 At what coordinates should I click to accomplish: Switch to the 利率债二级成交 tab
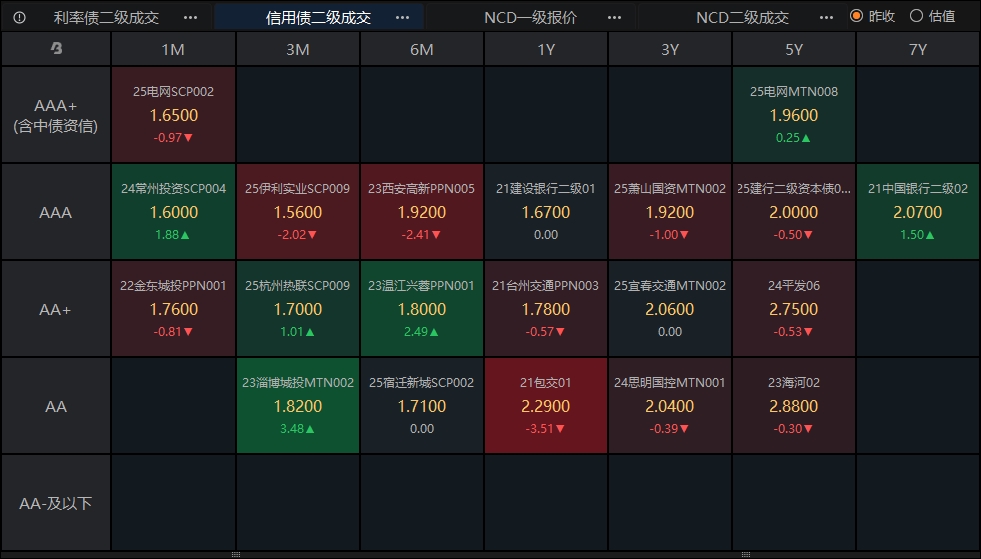pos(106,18)
